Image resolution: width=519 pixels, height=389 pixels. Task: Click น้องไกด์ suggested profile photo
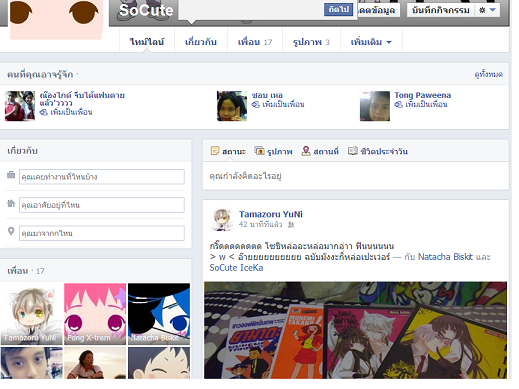tap(20, 106)
